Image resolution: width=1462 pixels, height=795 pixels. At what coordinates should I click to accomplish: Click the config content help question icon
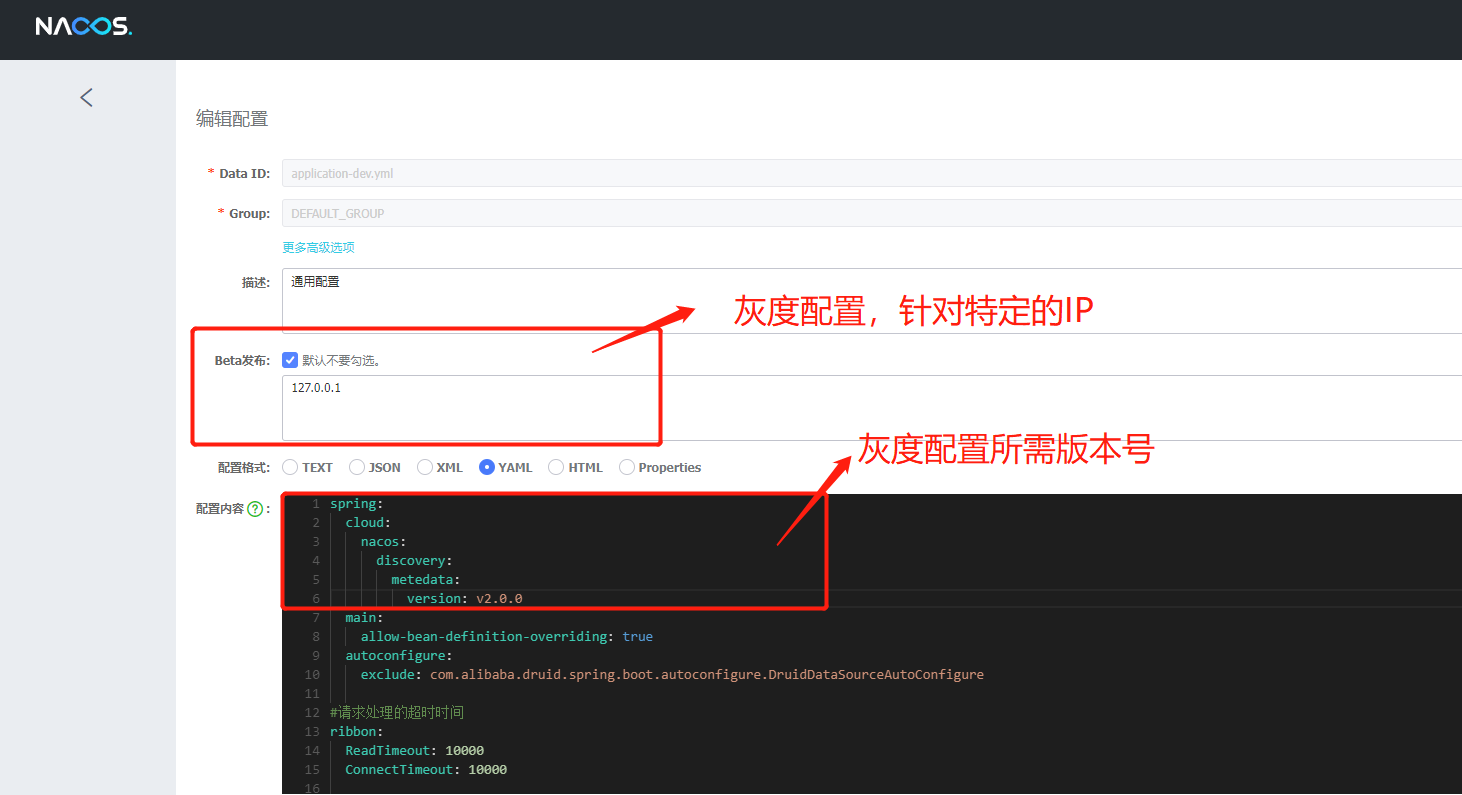tap(255, 509)
